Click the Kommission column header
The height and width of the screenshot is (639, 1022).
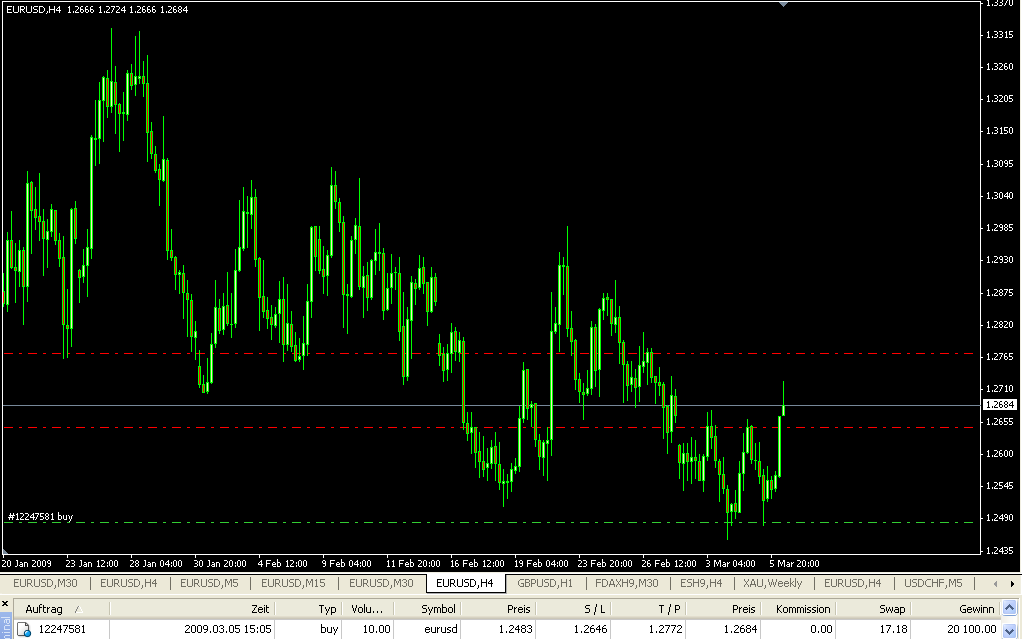tap(798, 609)
